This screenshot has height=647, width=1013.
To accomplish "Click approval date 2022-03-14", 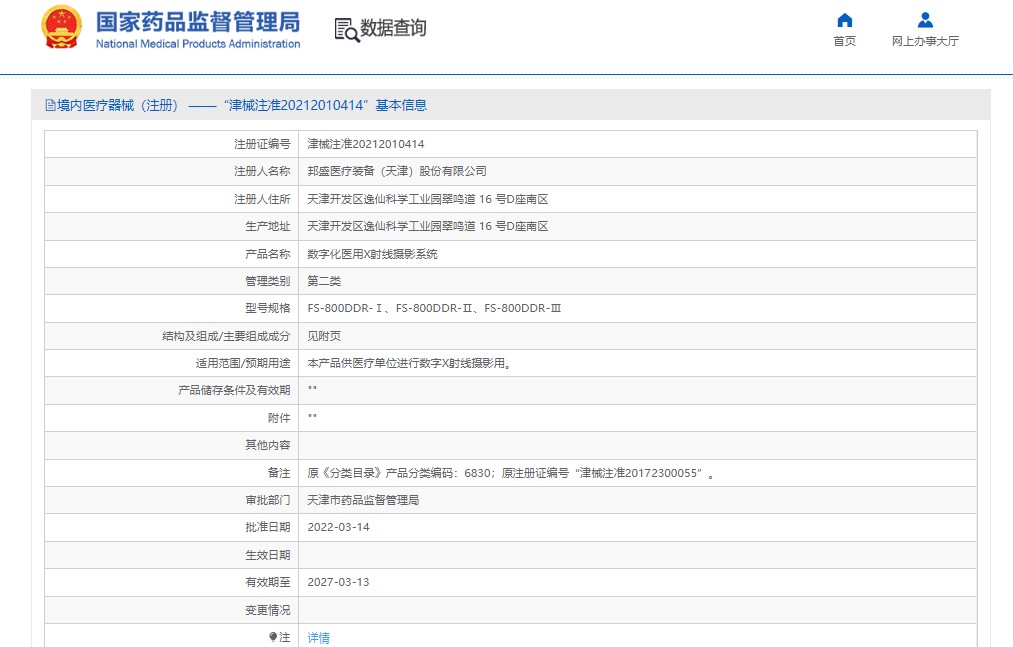I will (339, 527).
